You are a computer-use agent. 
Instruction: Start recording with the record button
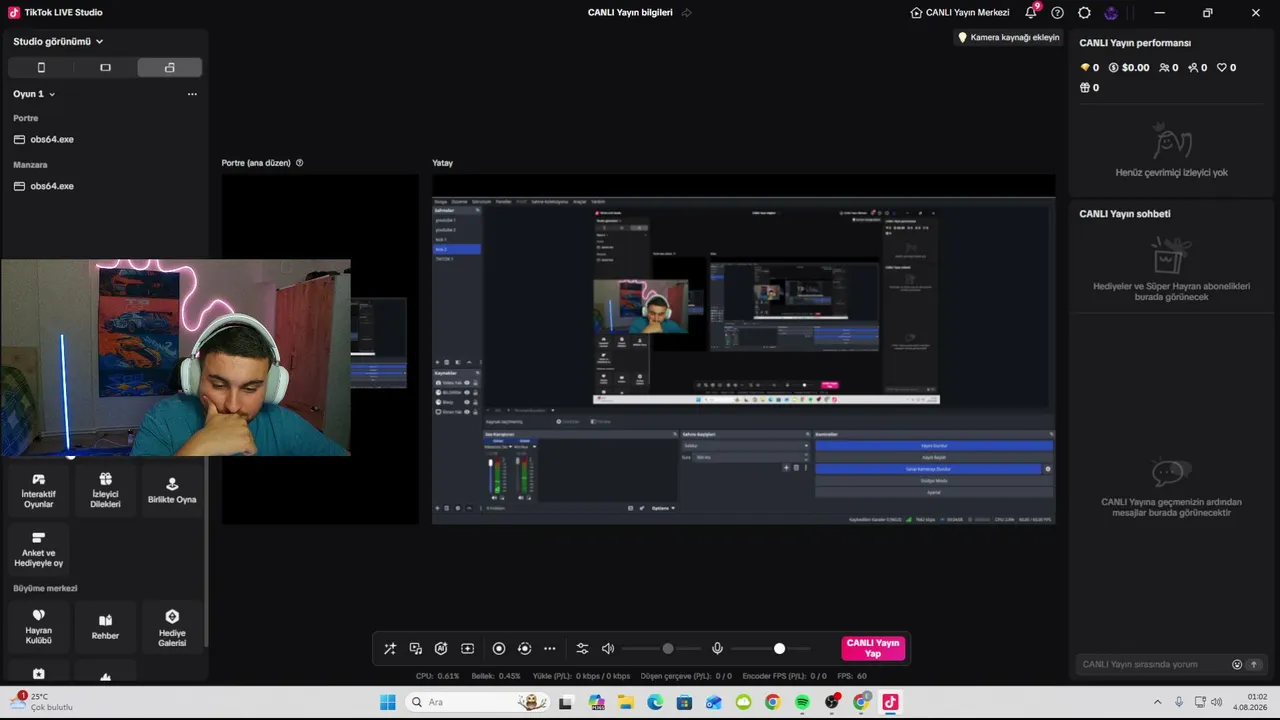click(499, 649)
